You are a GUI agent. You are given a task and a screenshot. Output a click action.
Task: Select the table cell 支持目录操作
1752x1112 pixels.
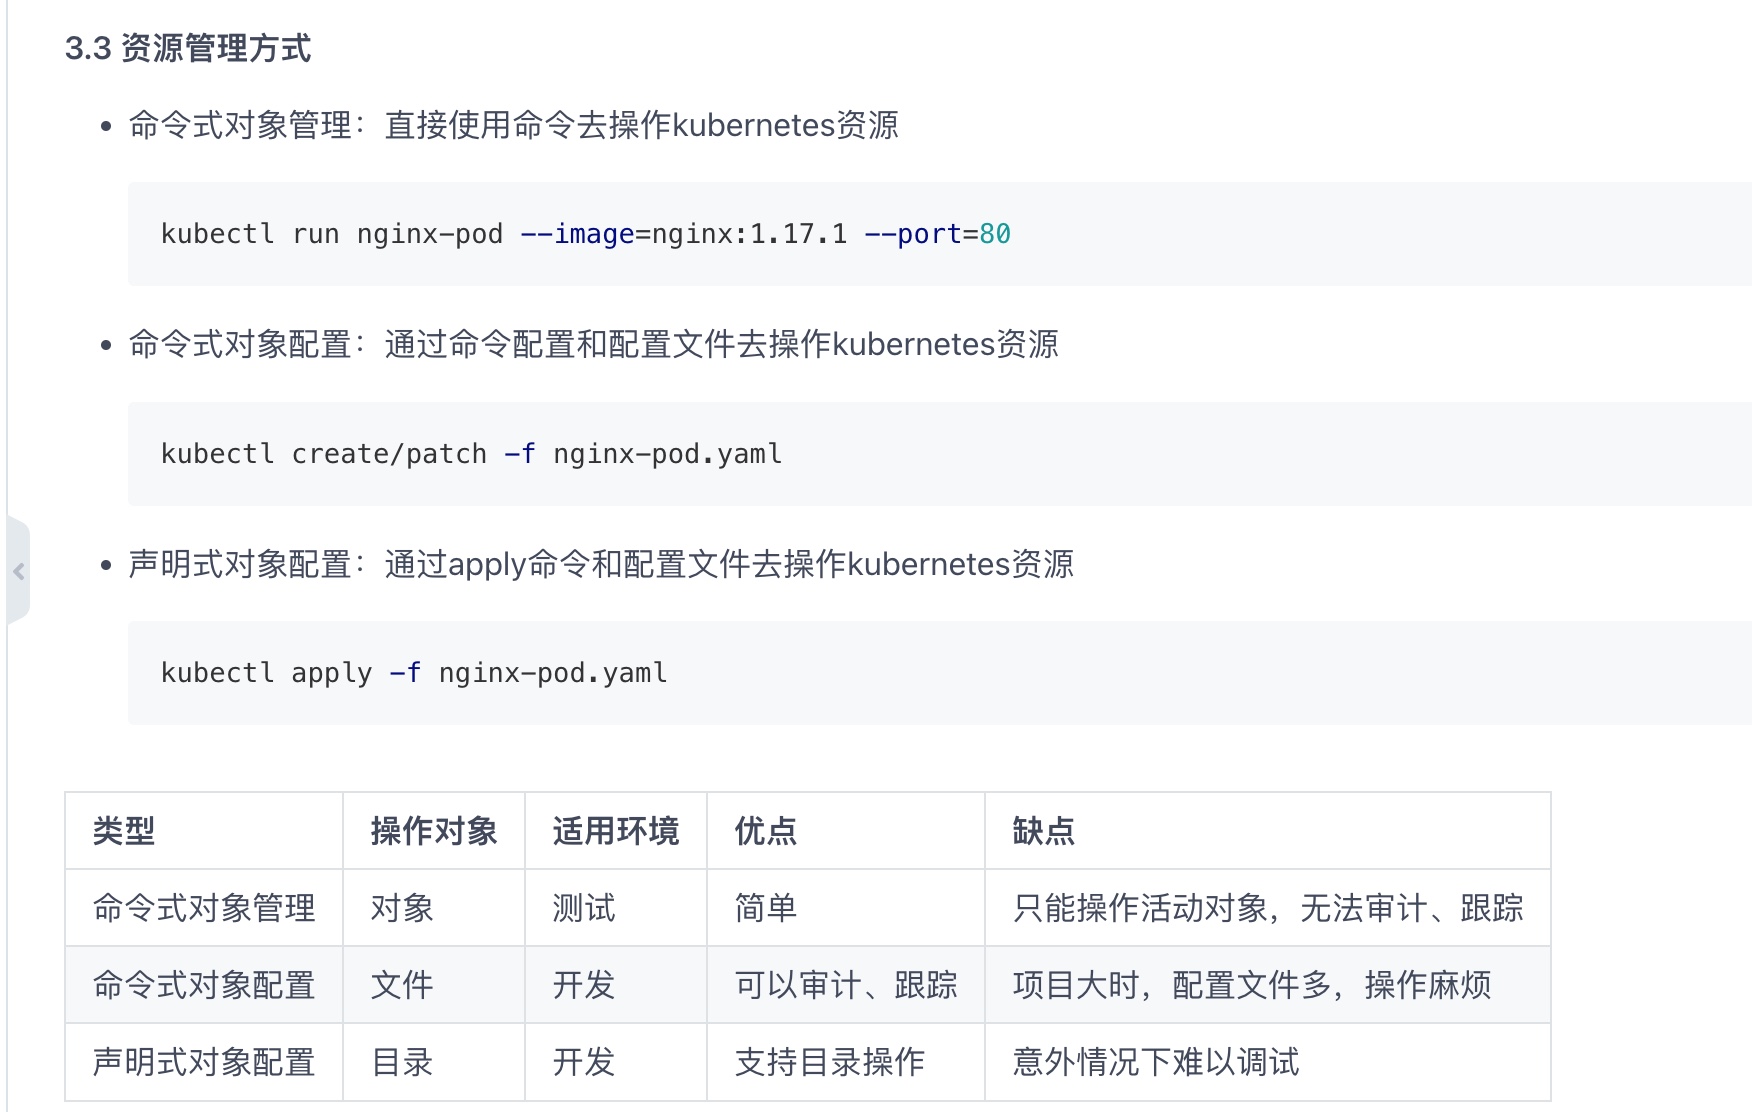point(831,1062)
